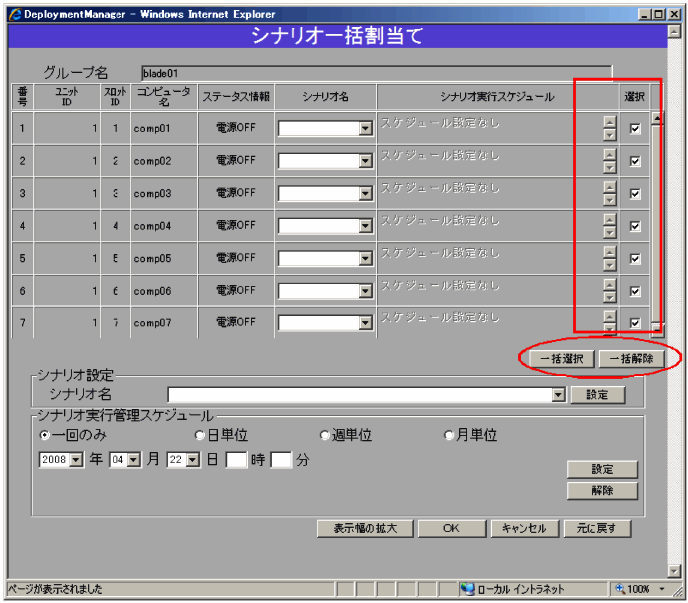
Task: Click the table scrollbar up arrow
Action: click(657, 119)
